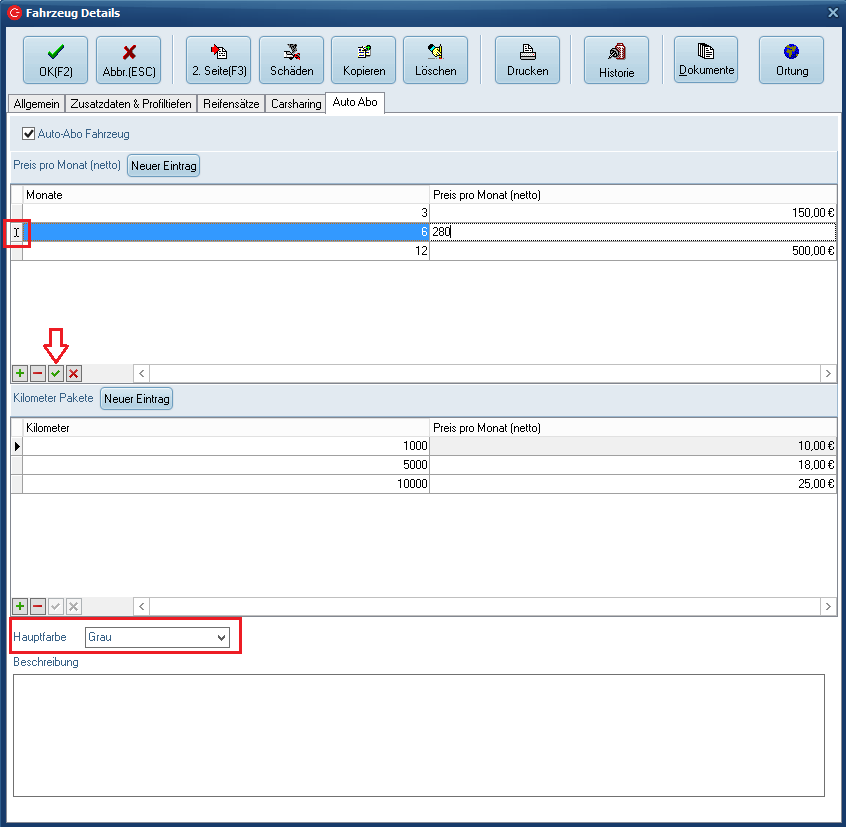The height and width of the screenshot is (827, 846).
Task: Click the Kopieren copy vehicle button
Action: pyautogui.click(x=363, y=60)
